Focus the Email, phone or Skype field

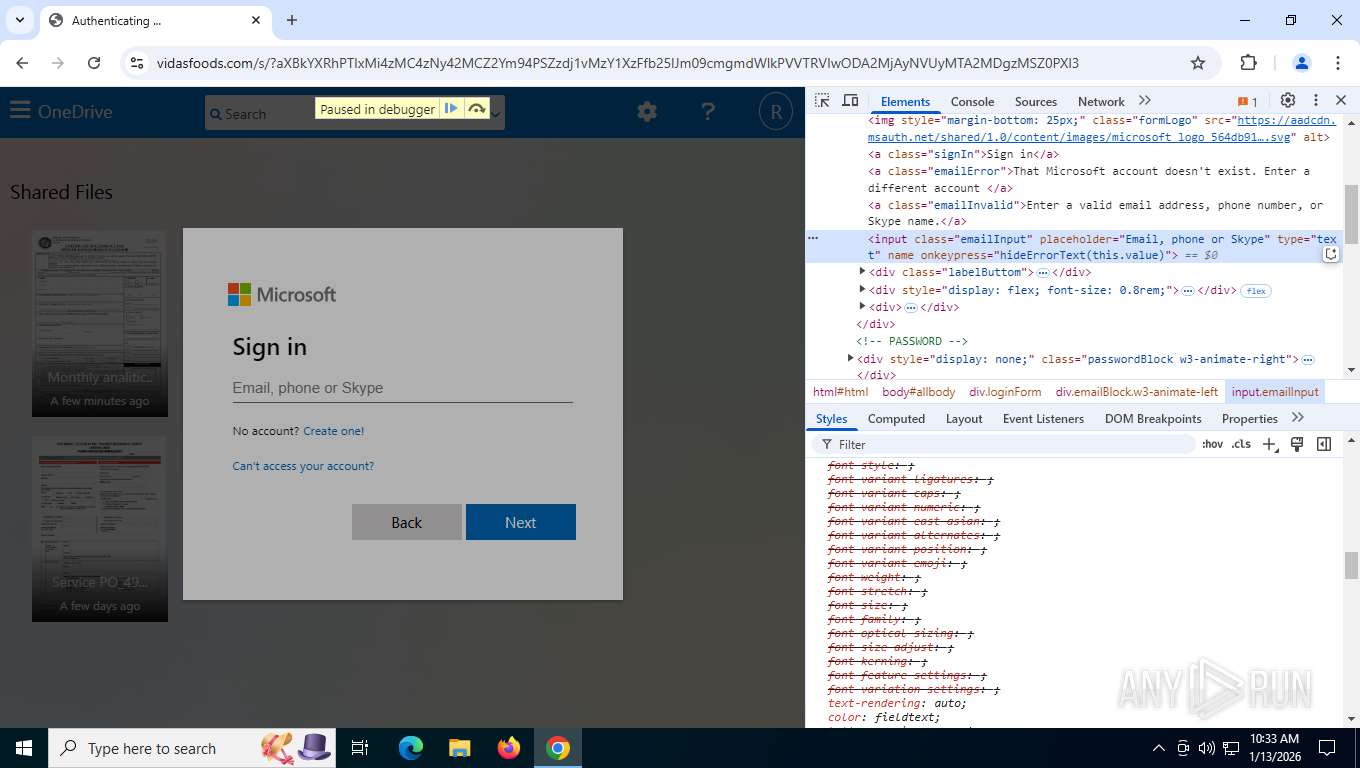402,388
